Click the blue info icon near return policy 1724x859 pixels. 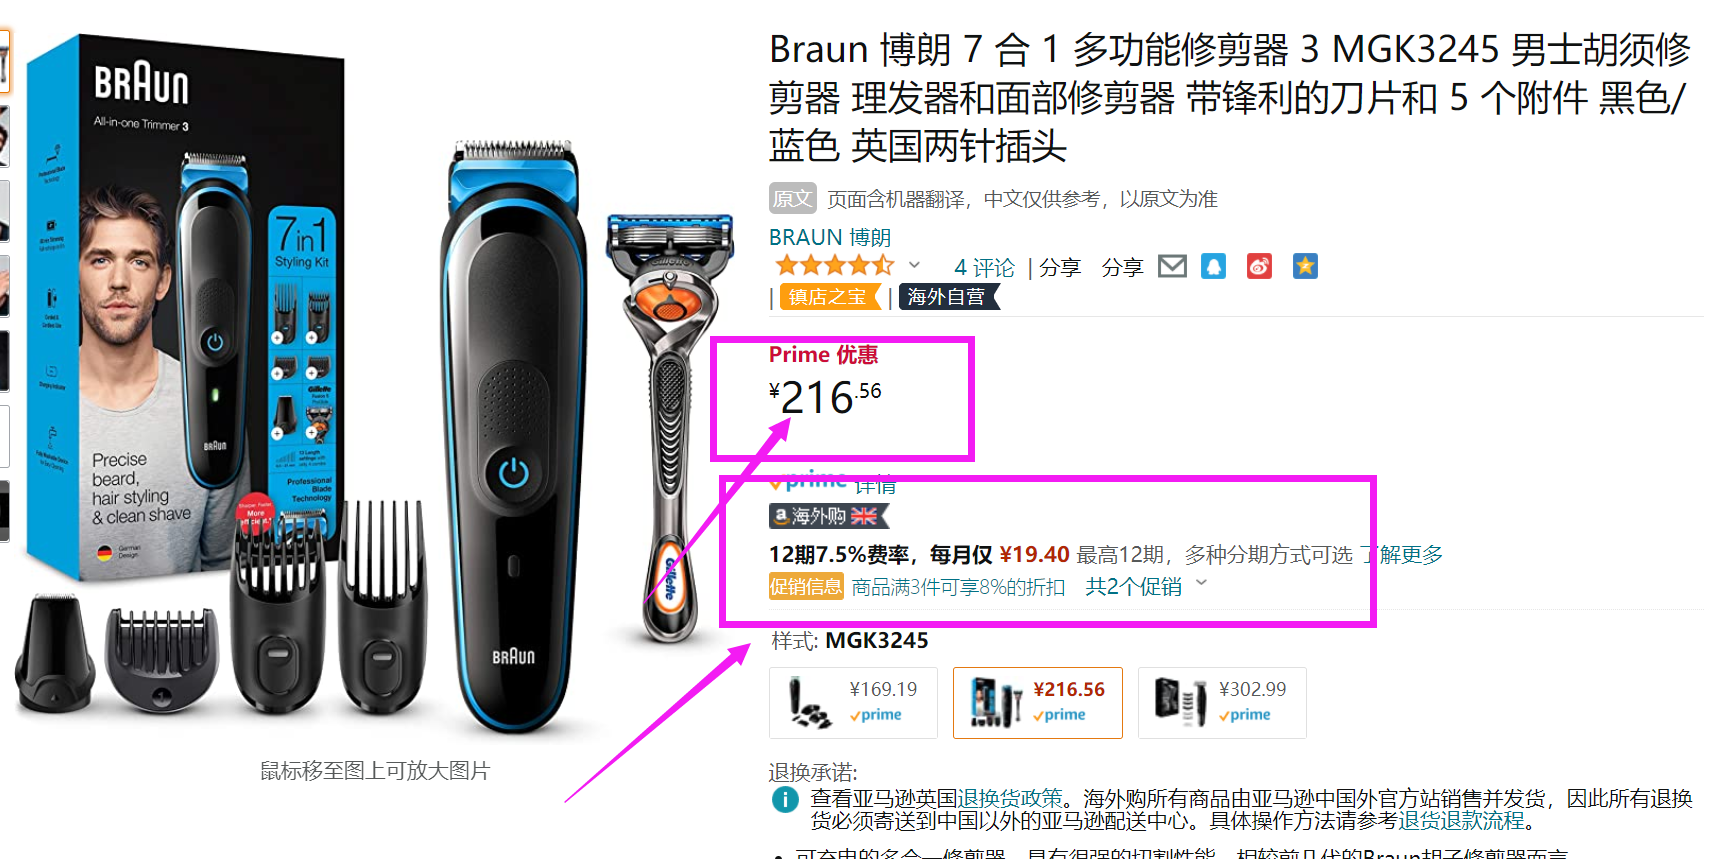point(785,799)
